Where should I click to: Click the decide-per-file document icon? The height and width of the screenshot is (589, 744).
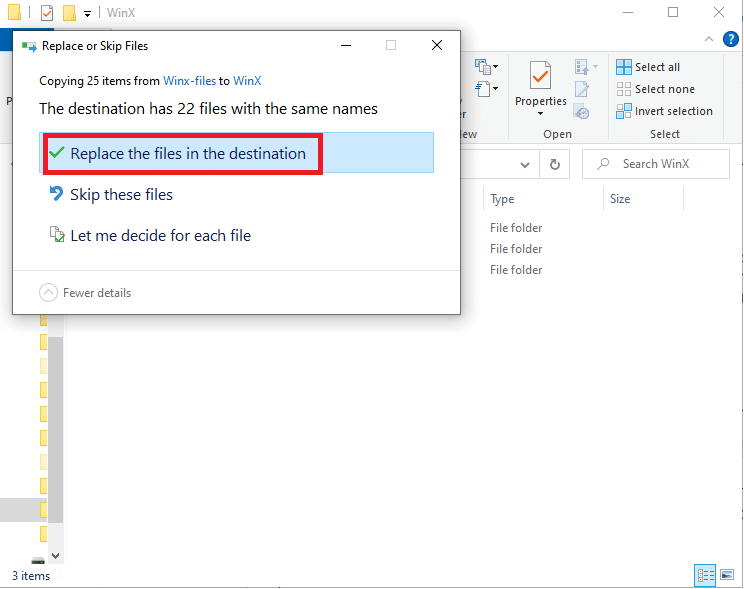[57, 234]
